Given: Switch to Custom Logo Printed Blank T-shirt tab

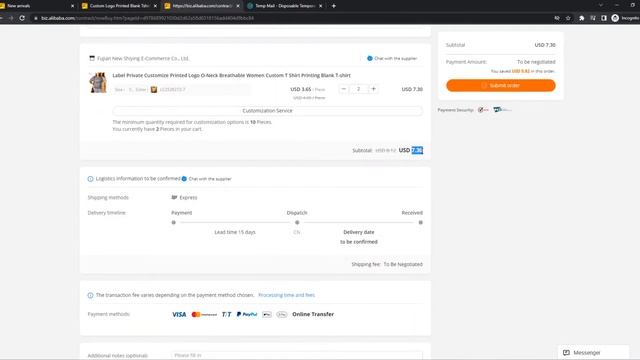Looking at the screenshot, I should [119, 6].
